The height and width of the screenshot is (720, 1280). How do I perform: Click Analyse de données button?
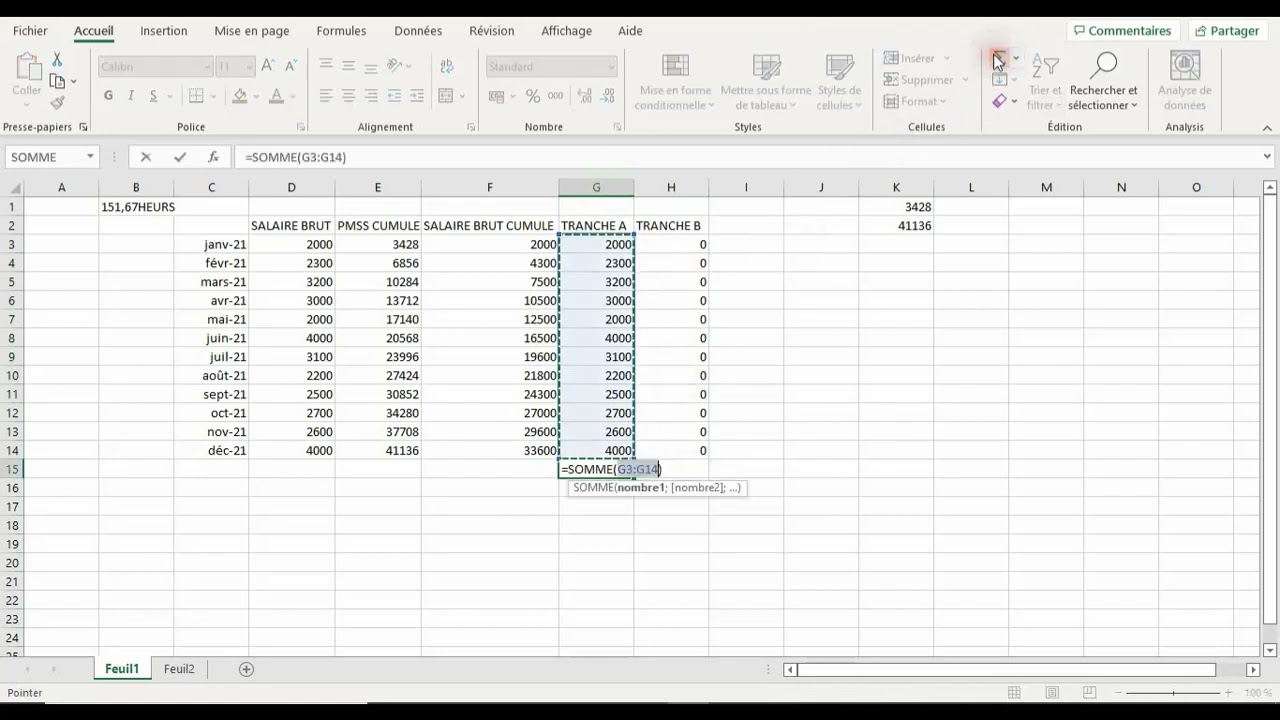[x=1184, y=81]
